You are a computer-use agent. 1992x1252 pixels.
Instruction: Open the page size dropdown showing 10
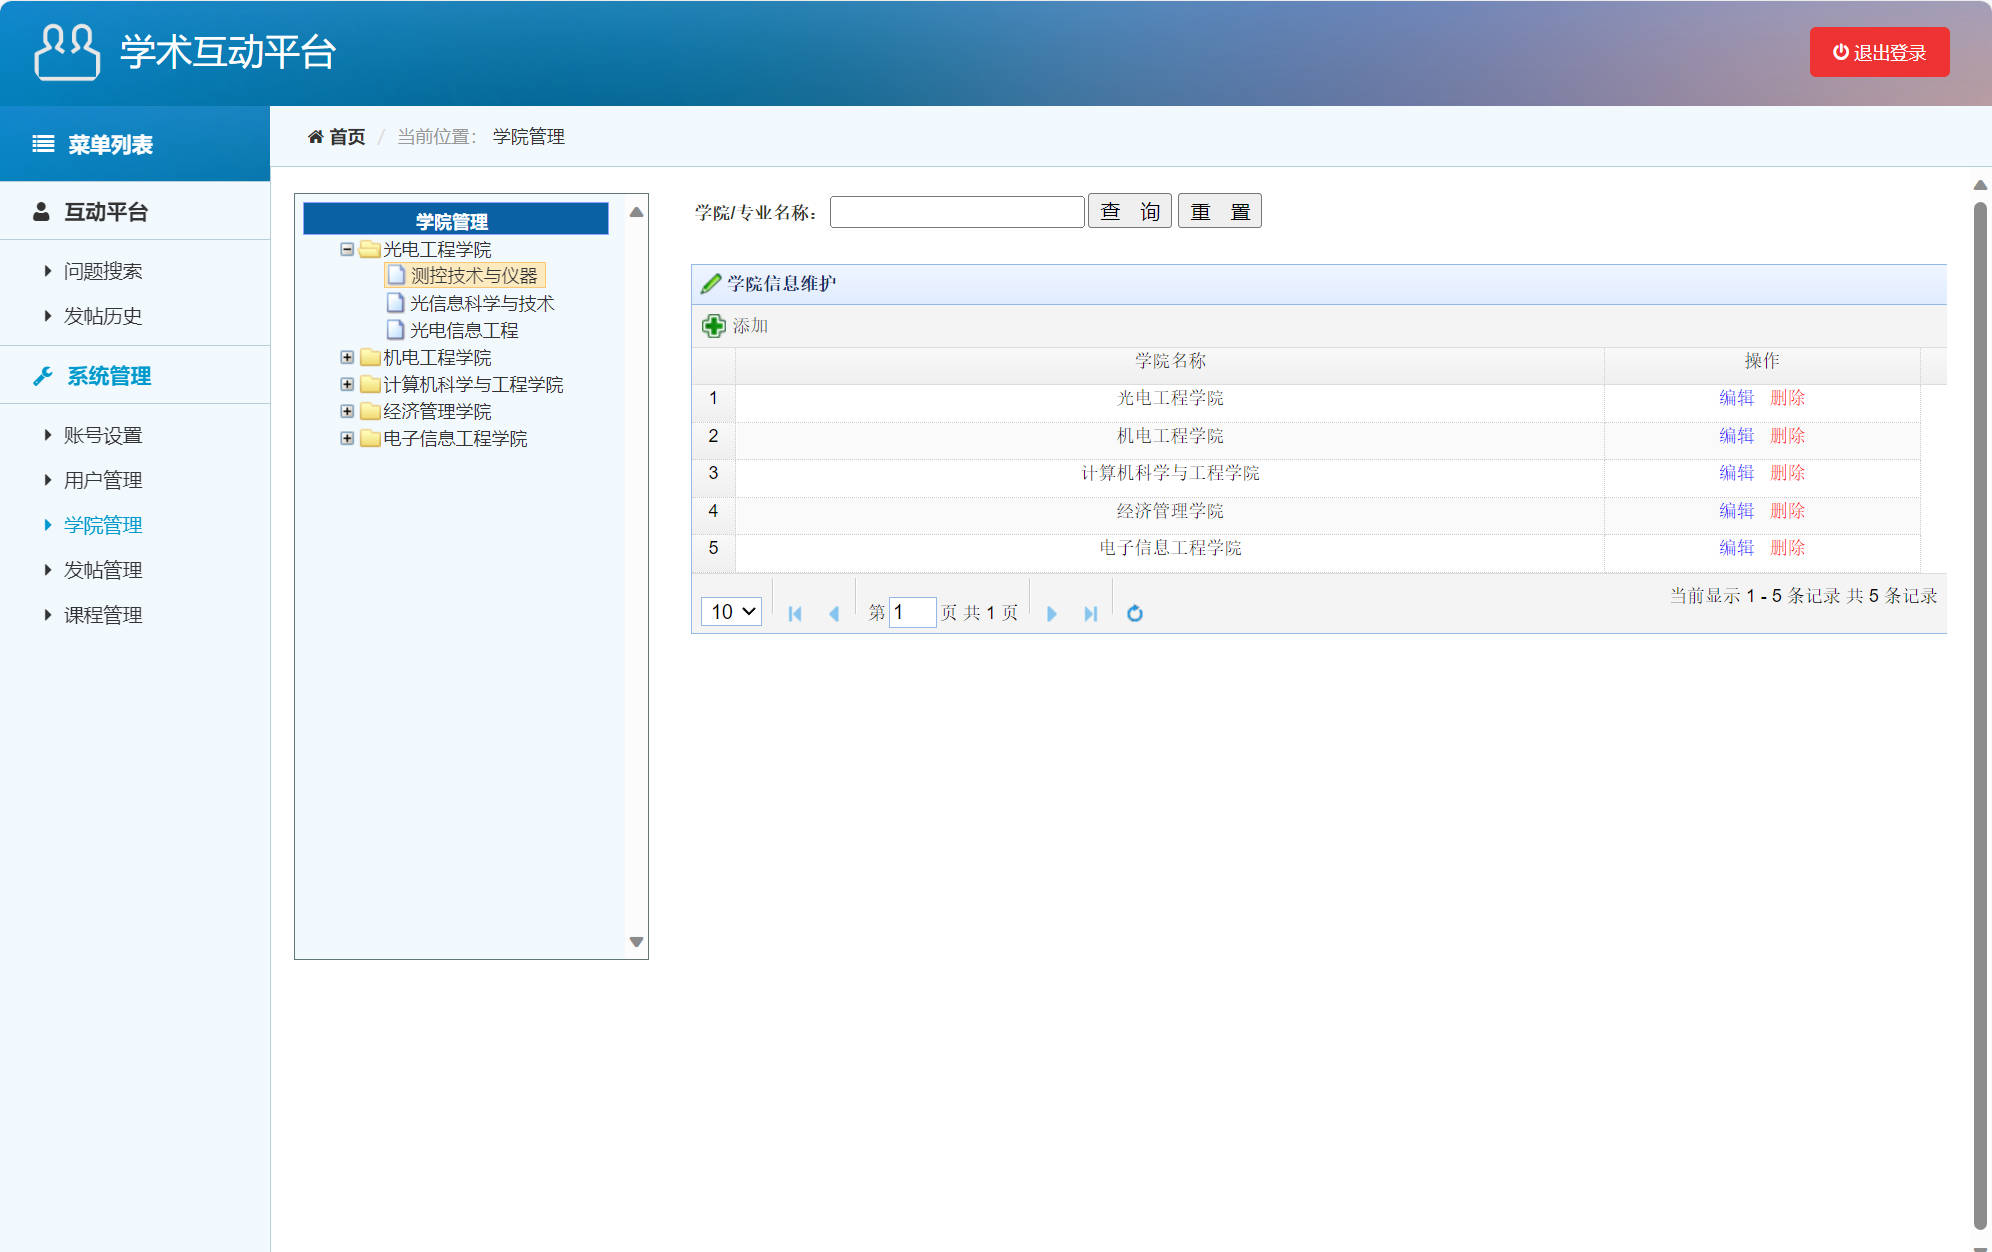click(731, 612)
